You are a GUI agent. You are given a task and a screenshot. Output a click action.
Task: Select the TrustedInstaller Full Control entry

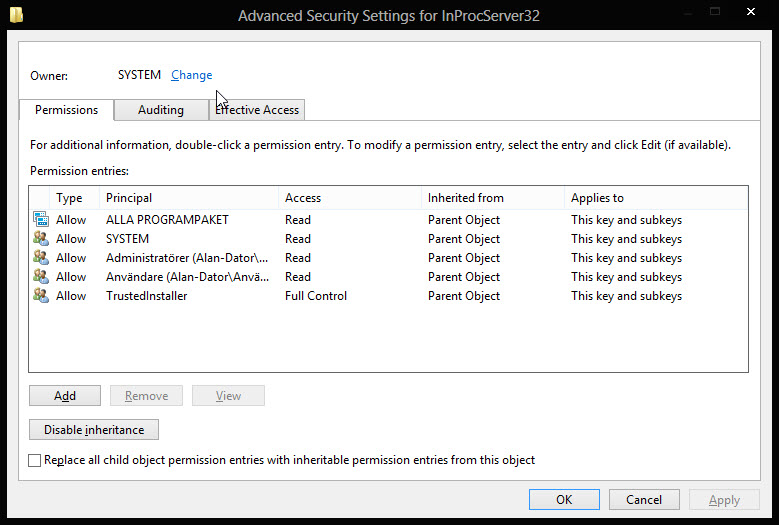(388, 296)
